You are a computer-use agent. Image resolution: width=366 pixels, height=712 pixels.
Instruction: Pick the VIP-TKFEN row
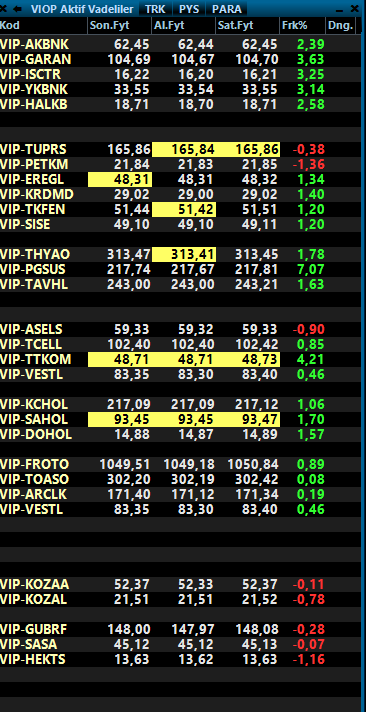181,209
